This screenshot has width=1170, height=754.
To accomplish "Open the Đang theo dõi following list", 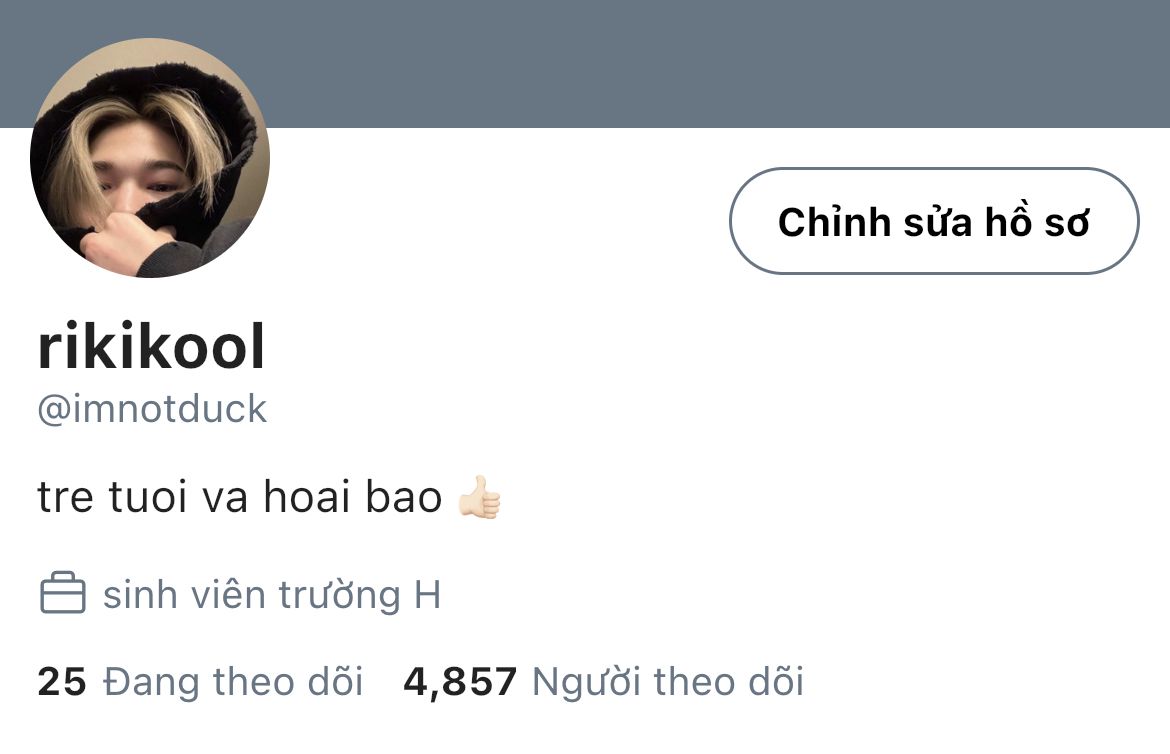I will (x=233, y=682).
